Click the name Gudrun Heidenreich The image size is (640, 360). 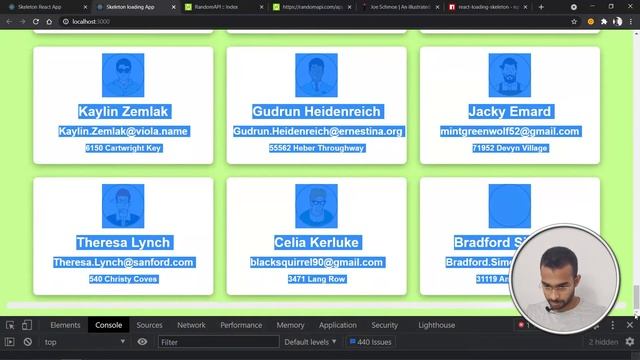316,111
